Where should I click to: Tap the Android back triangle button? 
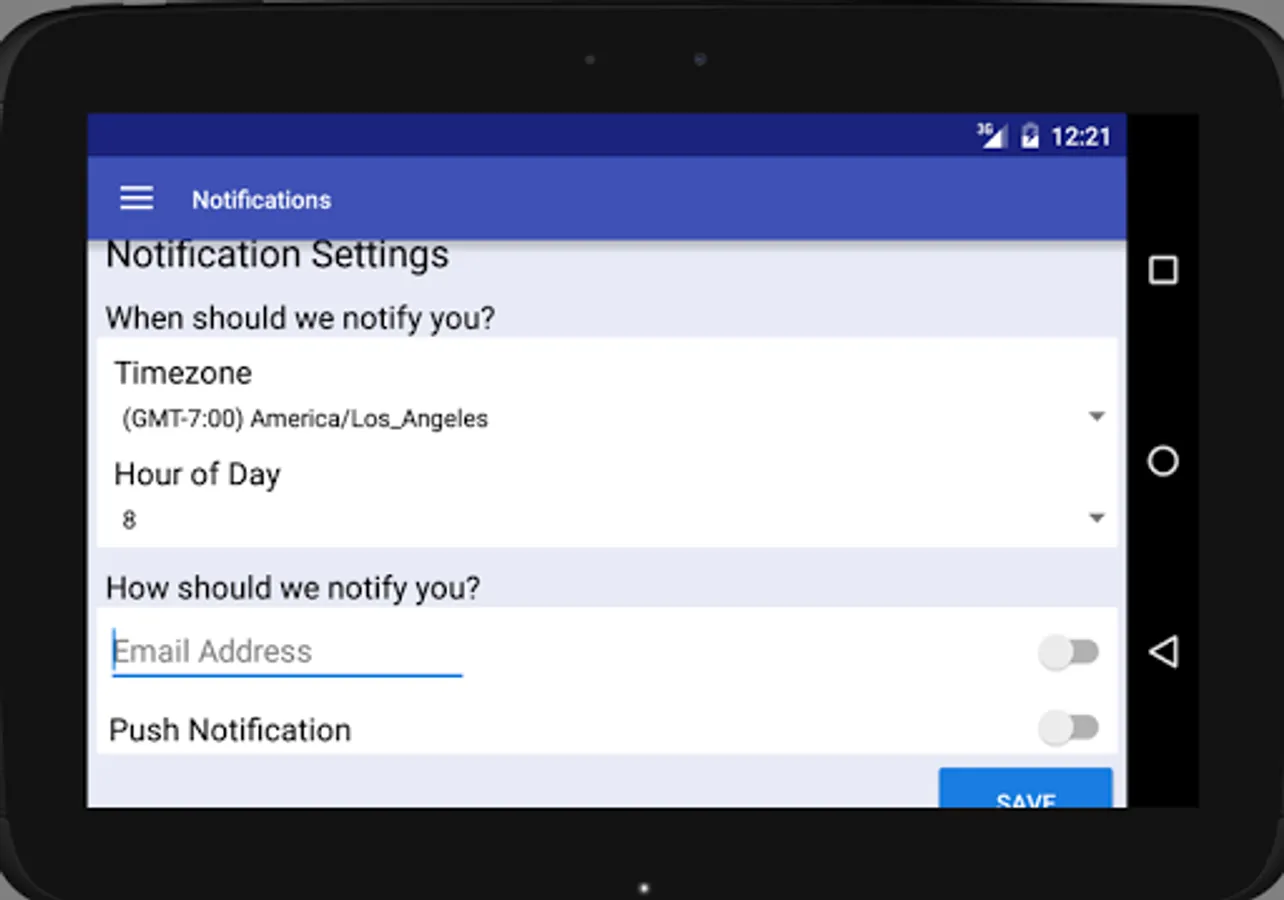coord(1163,652)
